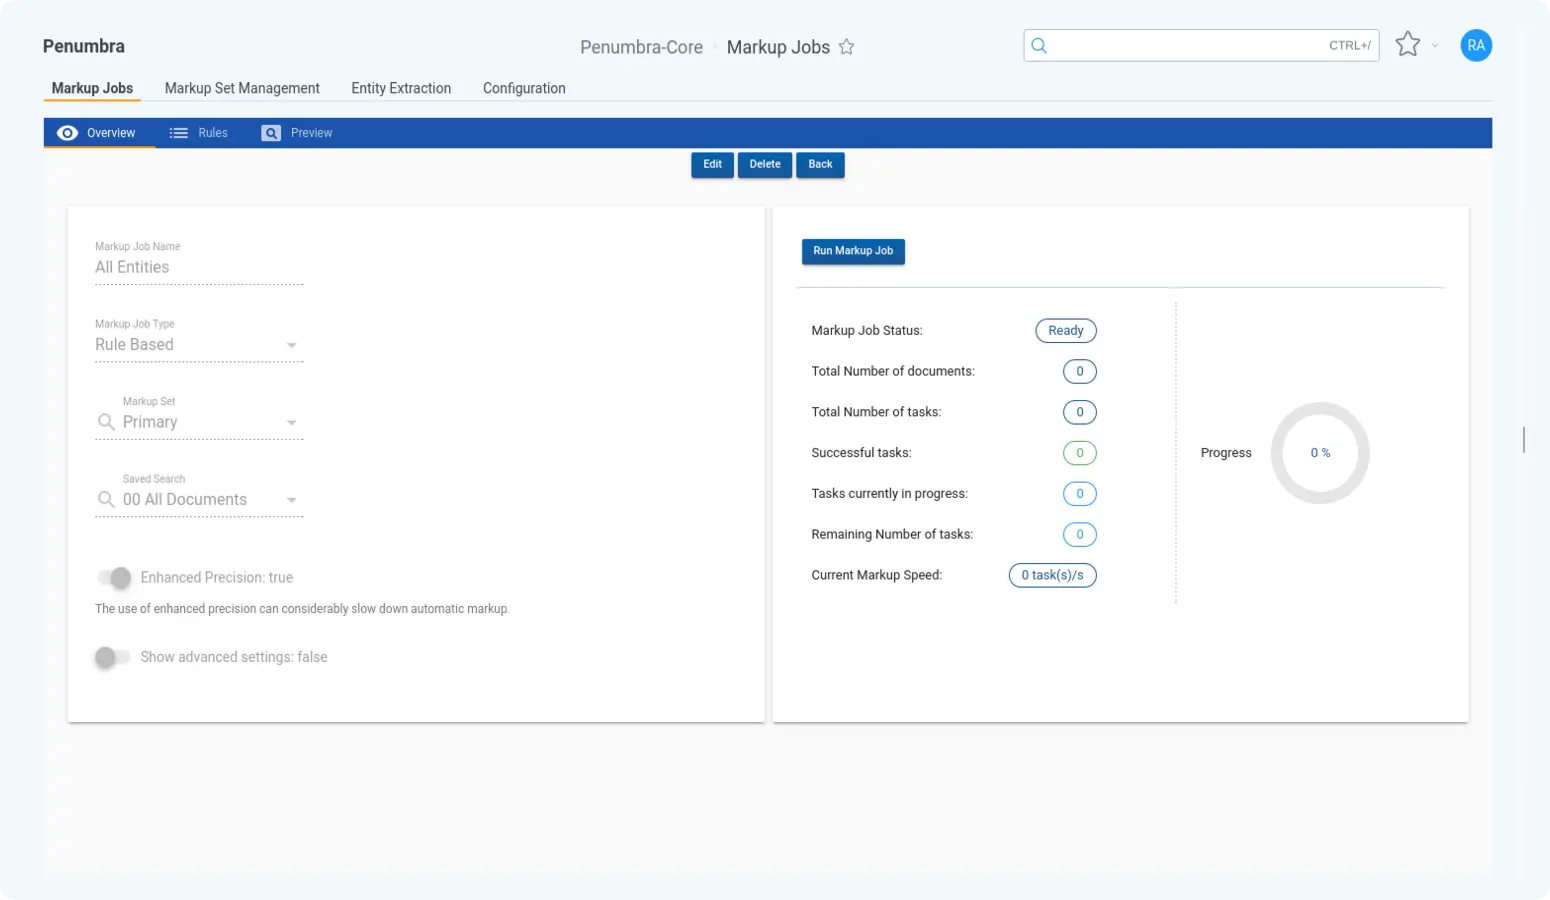Click the Rules list icon
1550x900 pixels.
tap(178, 133)
